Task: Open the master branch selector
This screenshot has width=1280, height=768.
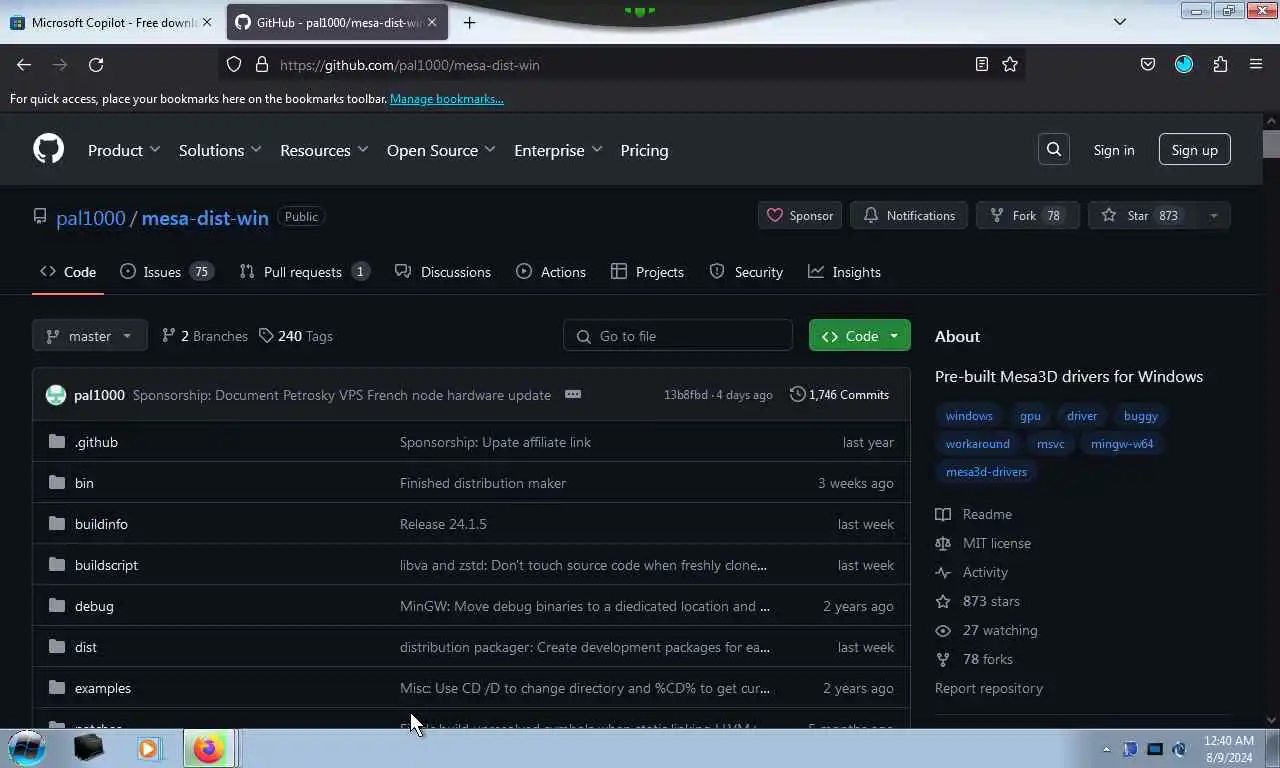Action: (x=90, y=336)
